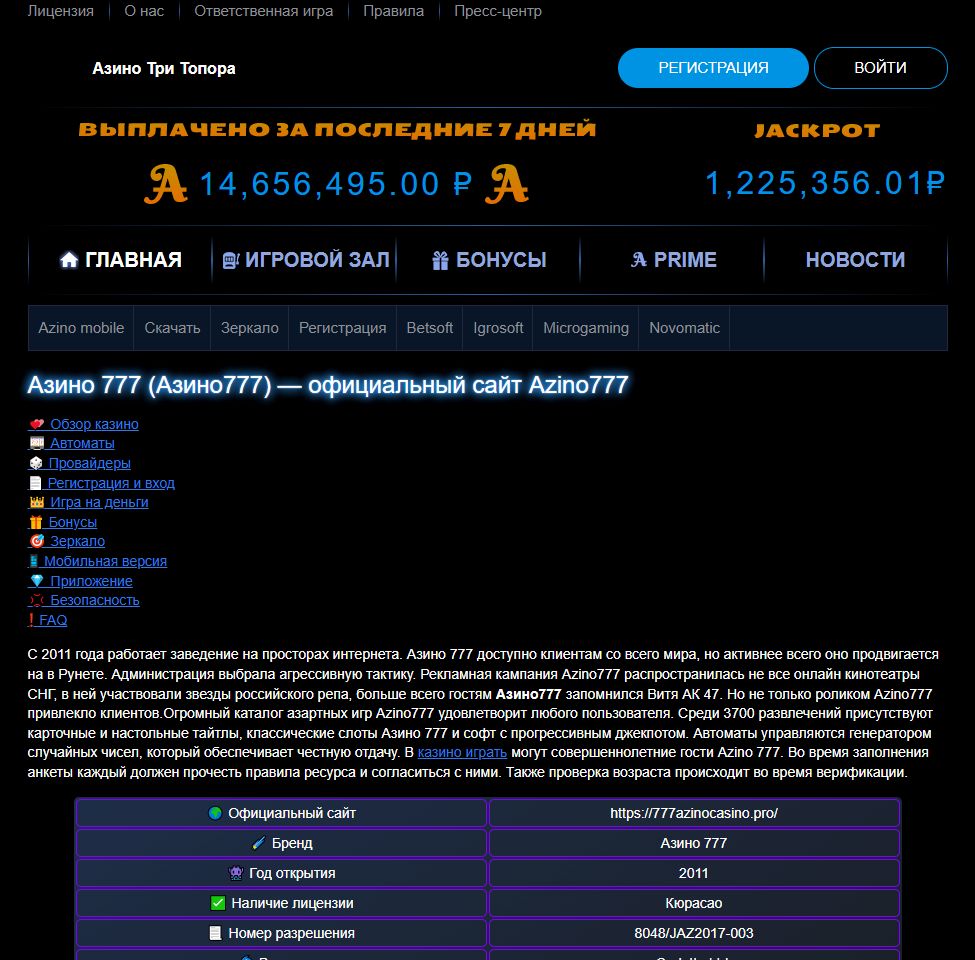Switch to the Azino mobile tab
Viewport: 975px width, 960px height.
click(x=80, y=327)
